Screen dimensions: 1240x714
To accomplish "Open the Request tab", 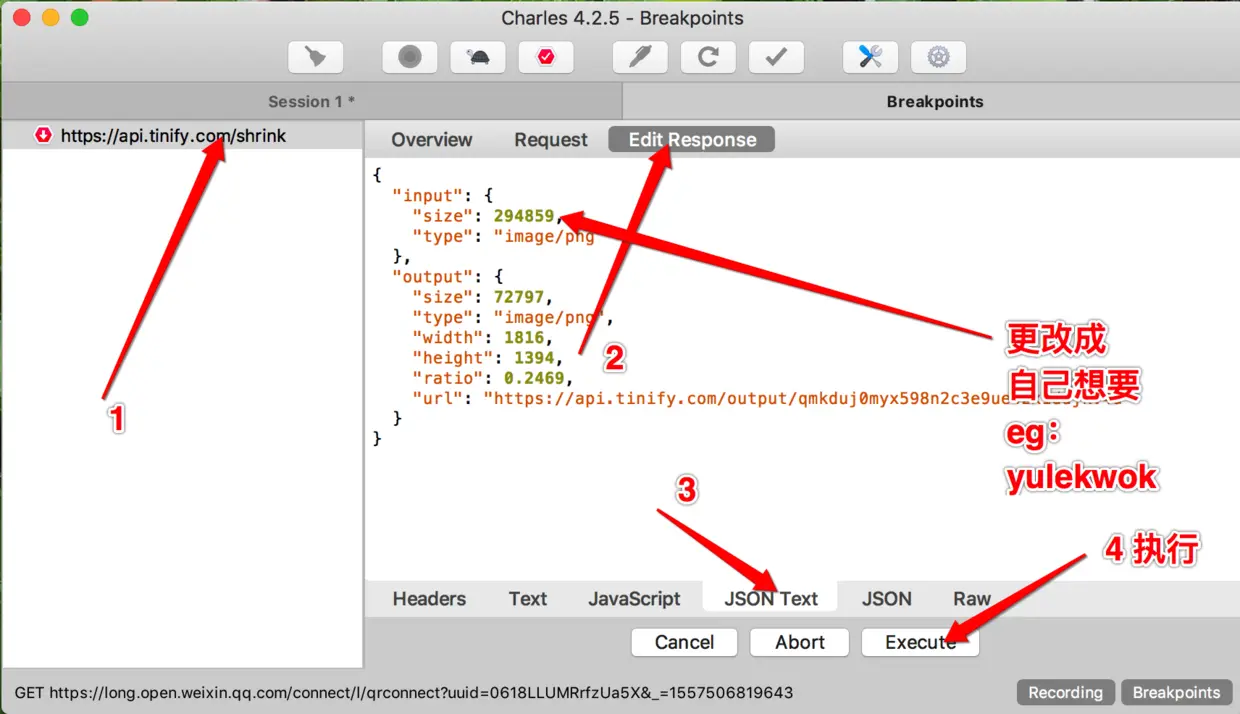I will pos(551,140).
